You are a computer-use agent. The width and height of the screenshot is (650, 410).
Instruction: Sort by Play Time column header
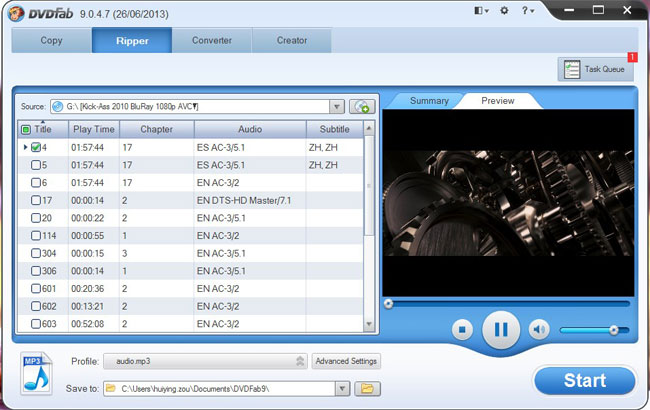point(94,129)
